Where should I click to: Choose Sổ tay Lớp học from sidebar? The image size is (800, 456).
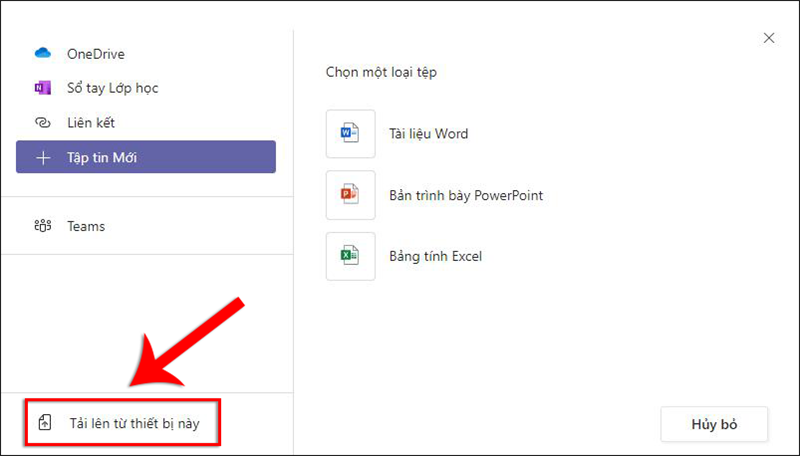click(x=112, y=88)
